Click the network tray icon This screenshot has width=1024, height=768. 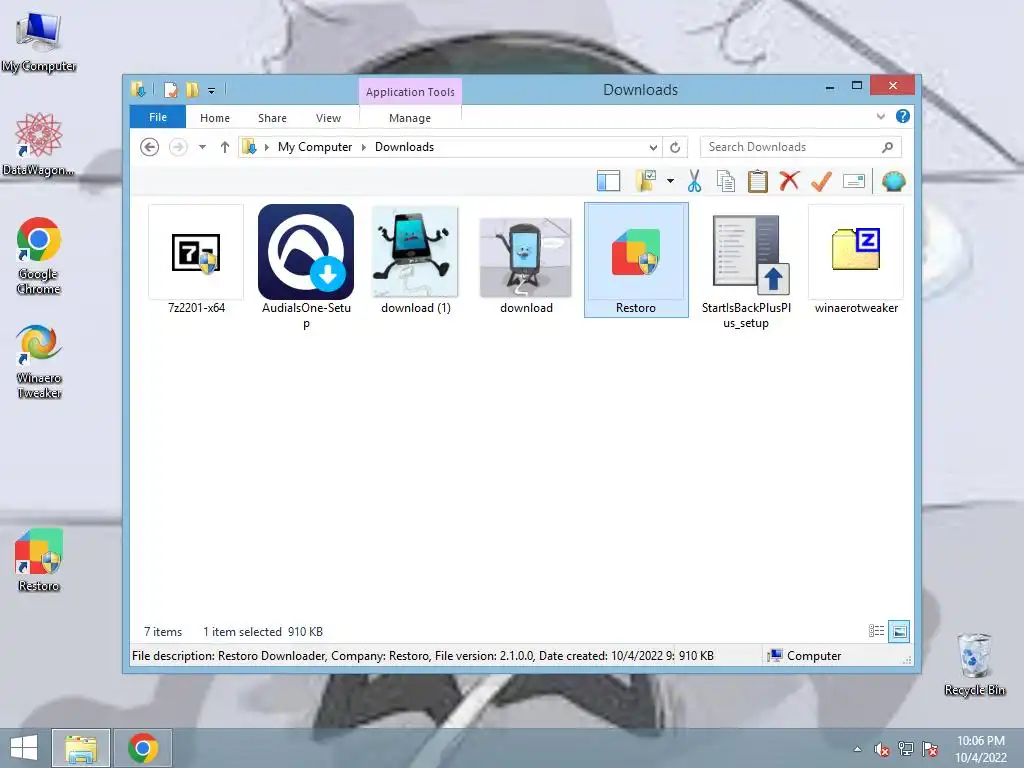(906, 749)
